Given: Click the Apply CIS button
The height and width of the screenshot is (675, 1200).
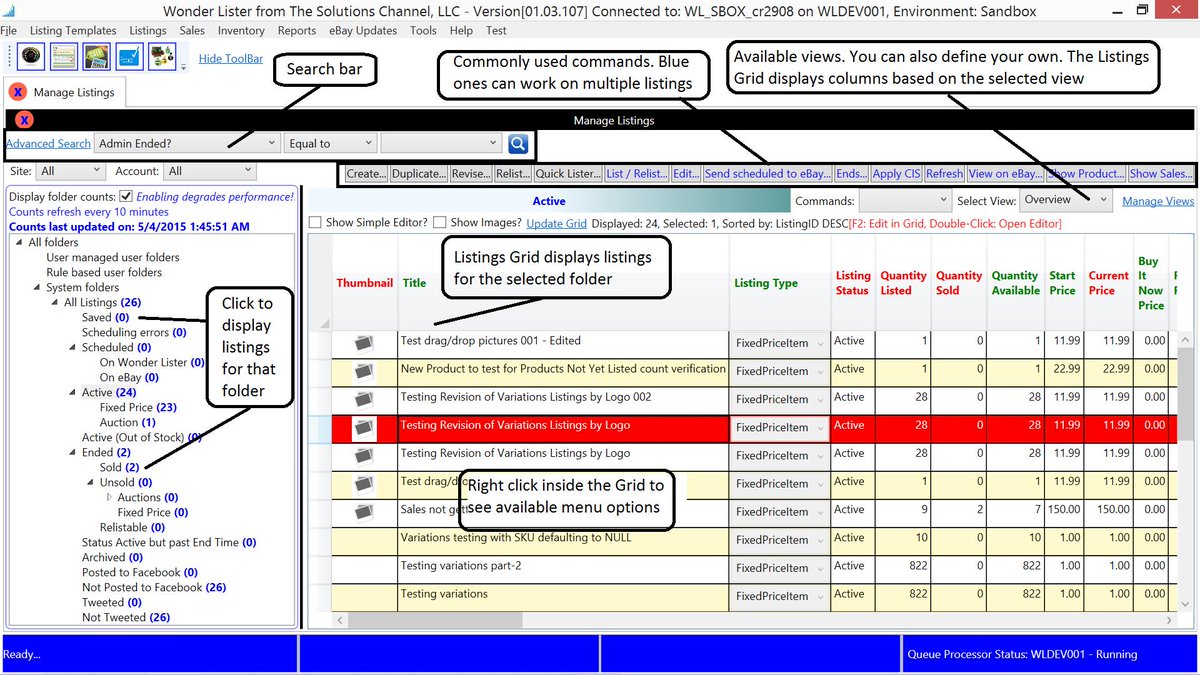Looking at the screenshot, I should 896,174.
